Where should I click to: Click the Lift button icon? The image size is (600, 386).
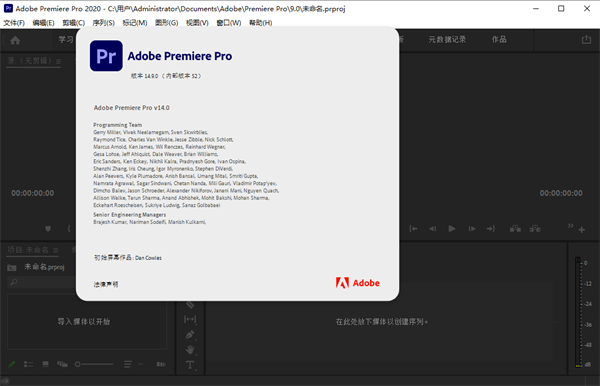coord(515,229)
